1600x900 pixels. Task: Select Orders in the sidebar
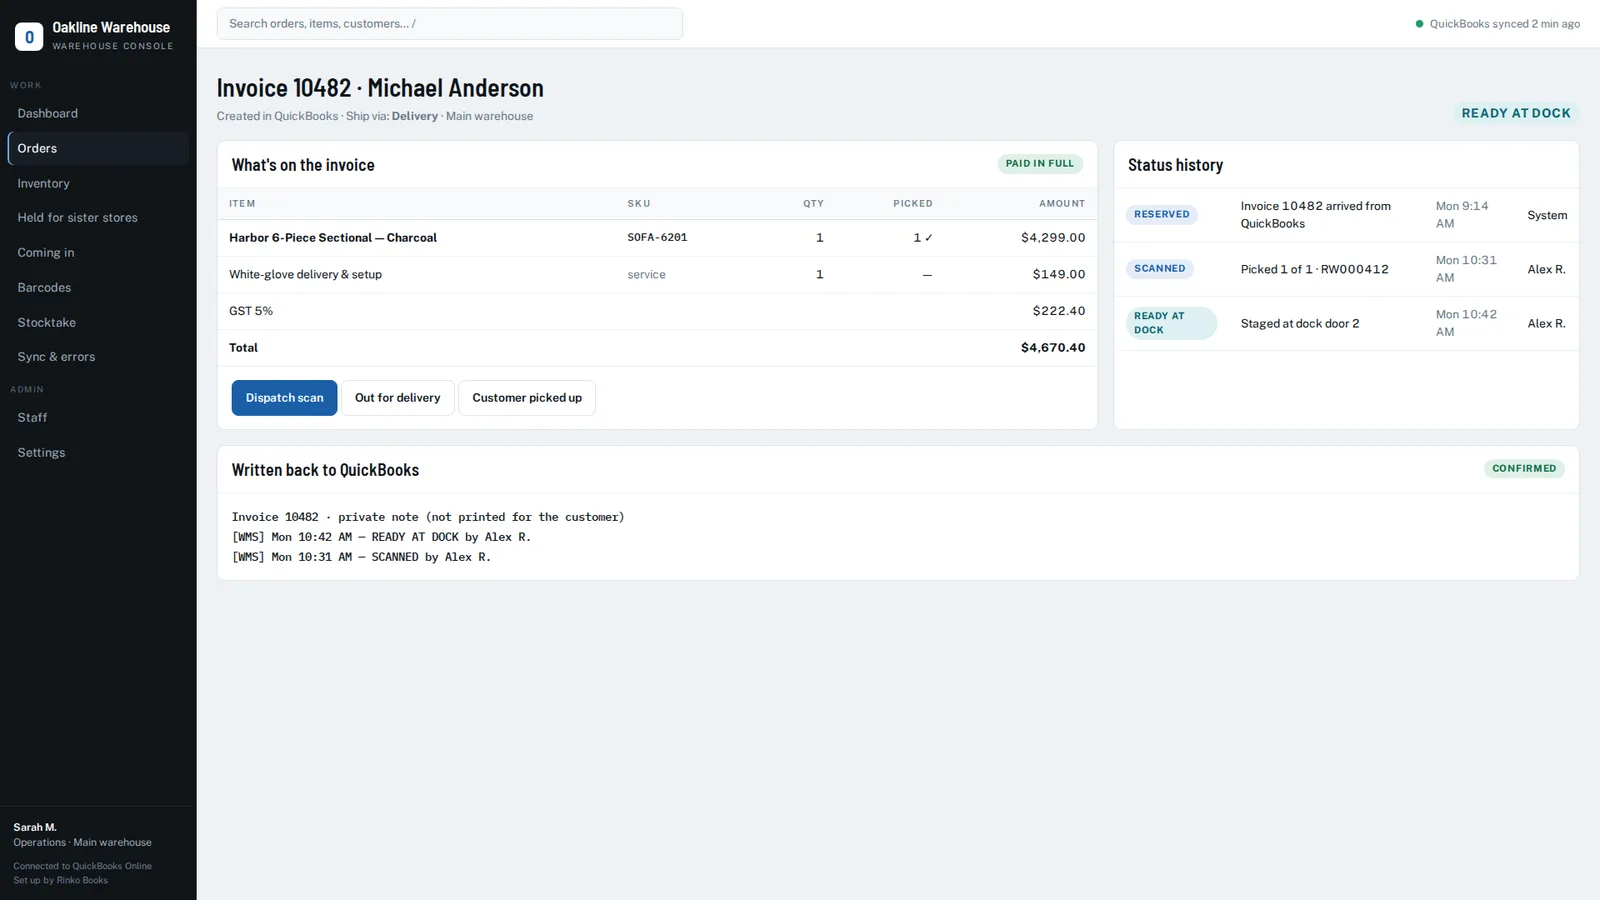[x=98, y=148]
